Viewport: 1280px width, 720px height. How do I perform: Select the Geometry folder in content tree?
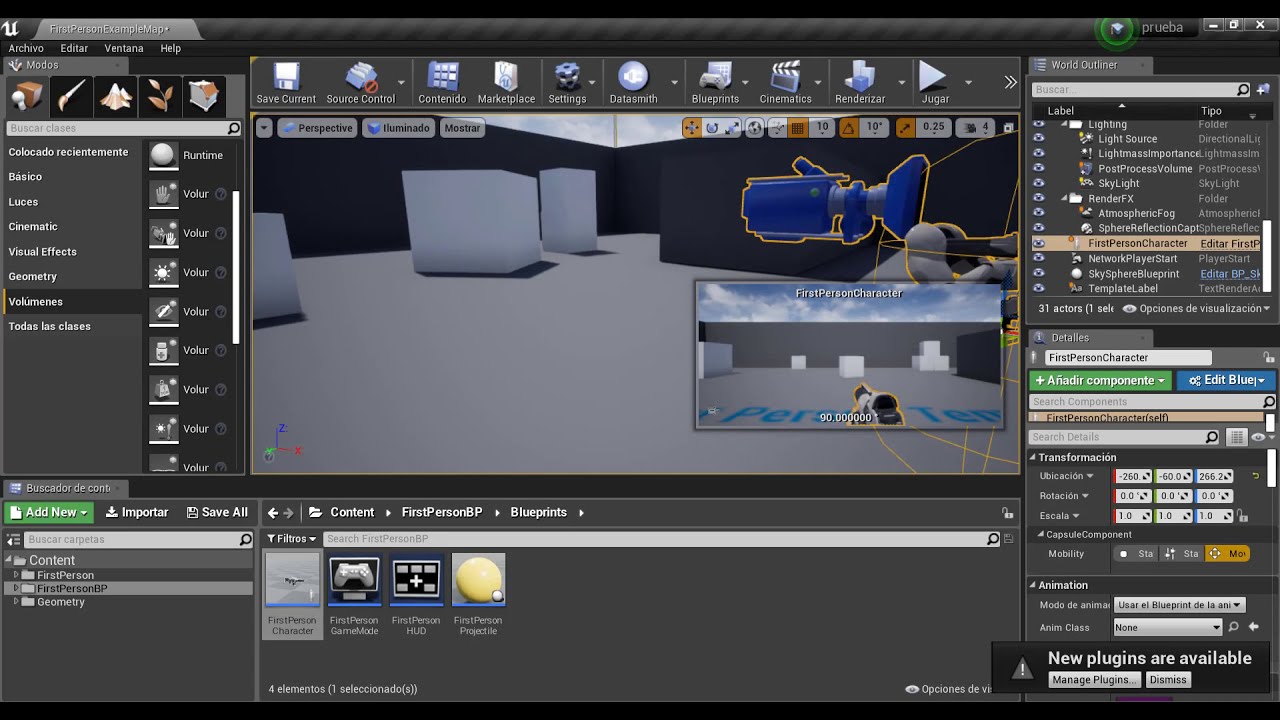click(x=61, y=602)
